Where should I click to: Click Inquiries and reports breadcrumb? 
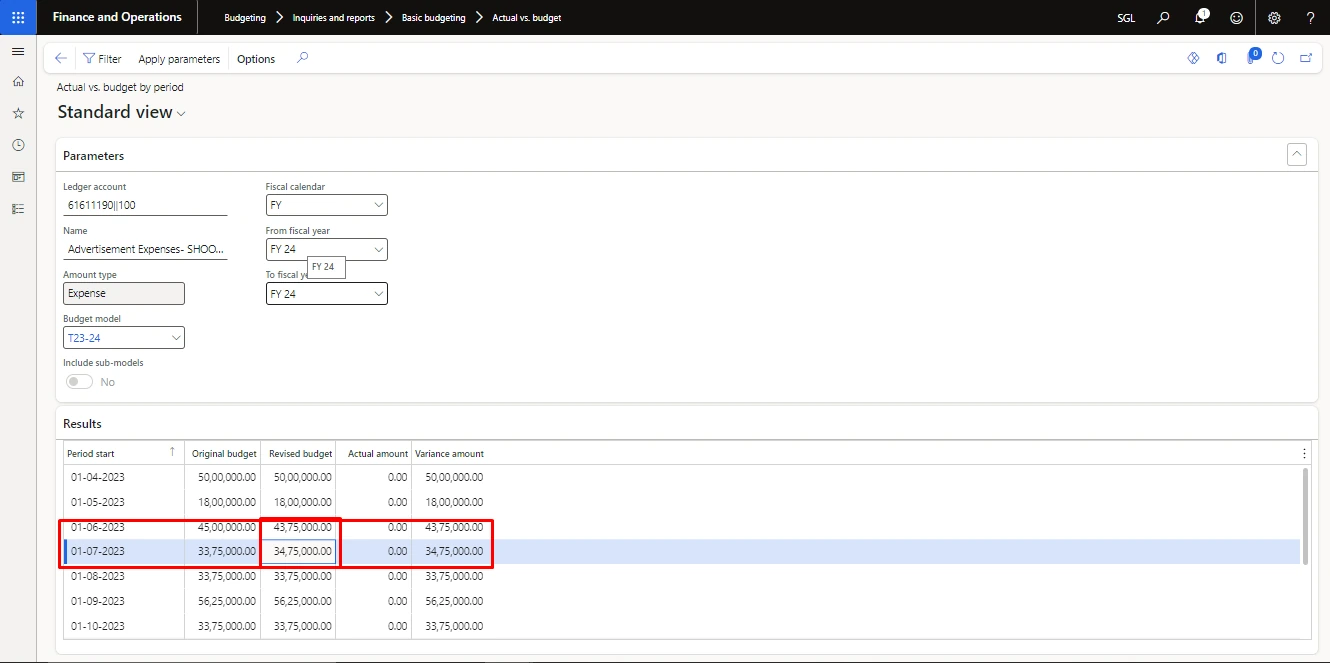(334, 18)
